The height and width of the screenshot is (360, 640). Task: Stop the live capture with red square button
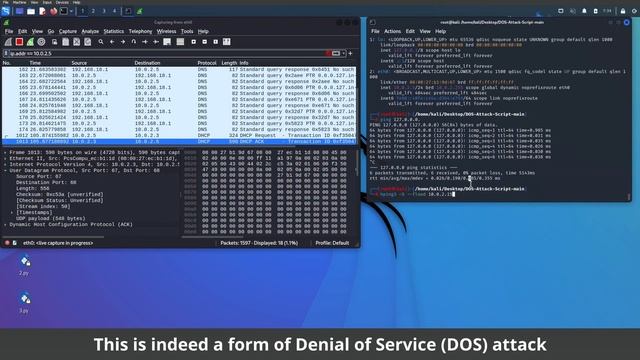[x=19, y=42]
